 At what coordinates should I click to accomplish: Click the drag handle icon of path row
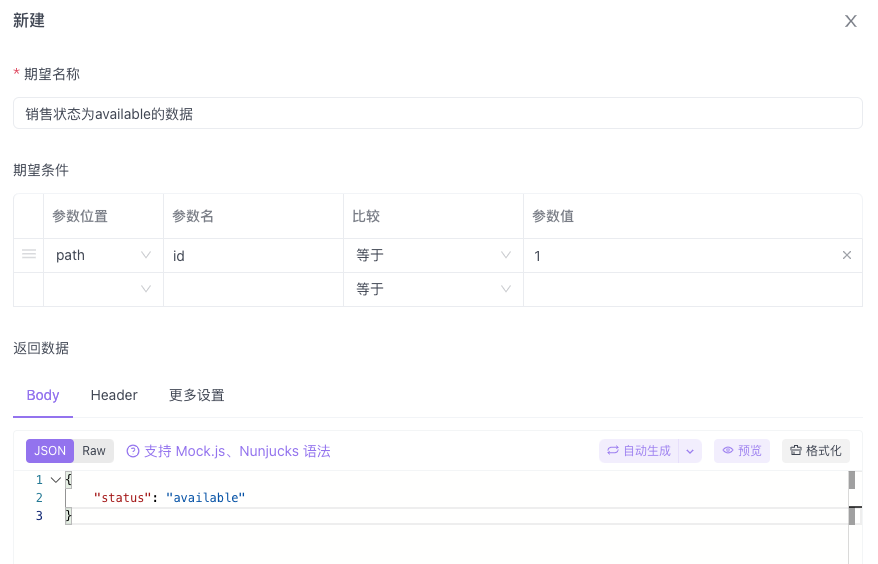tap(29, 254)
